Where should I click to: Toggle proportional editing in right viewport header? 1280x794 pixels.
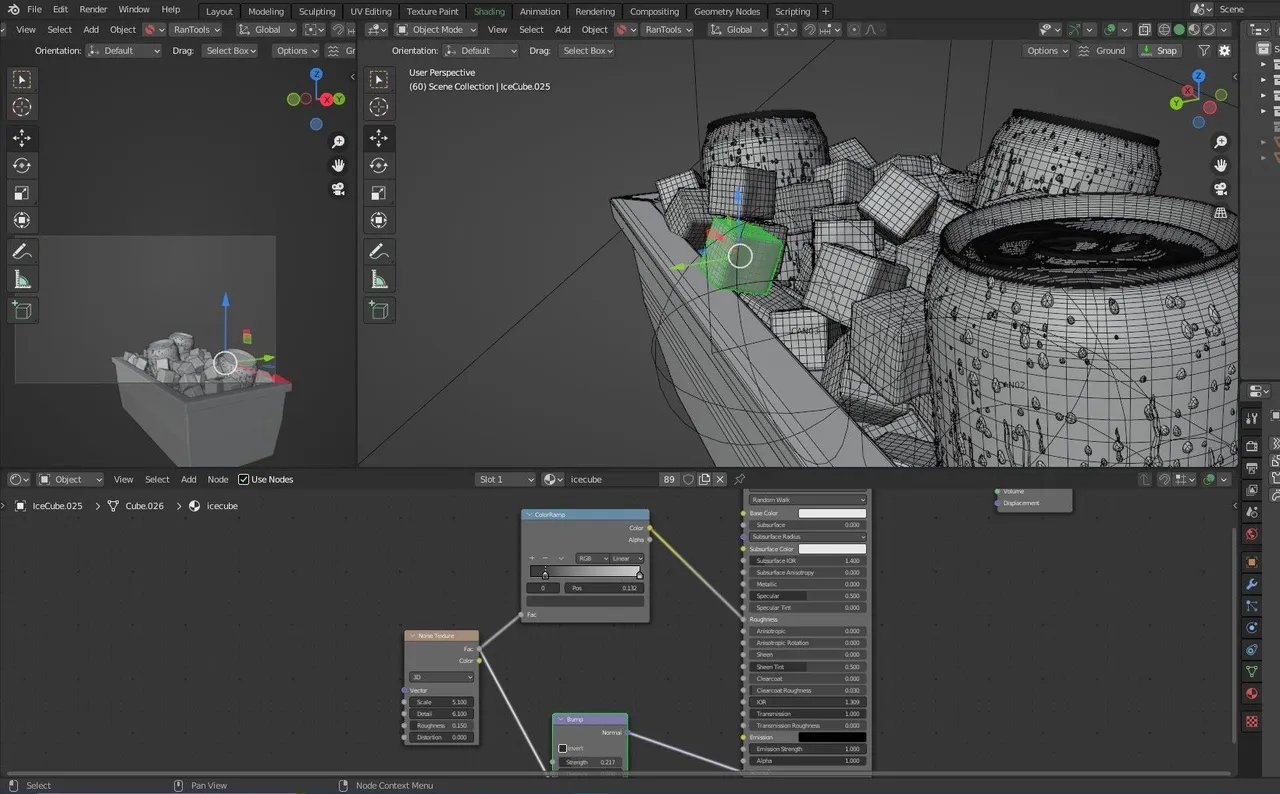click(854, 30)
